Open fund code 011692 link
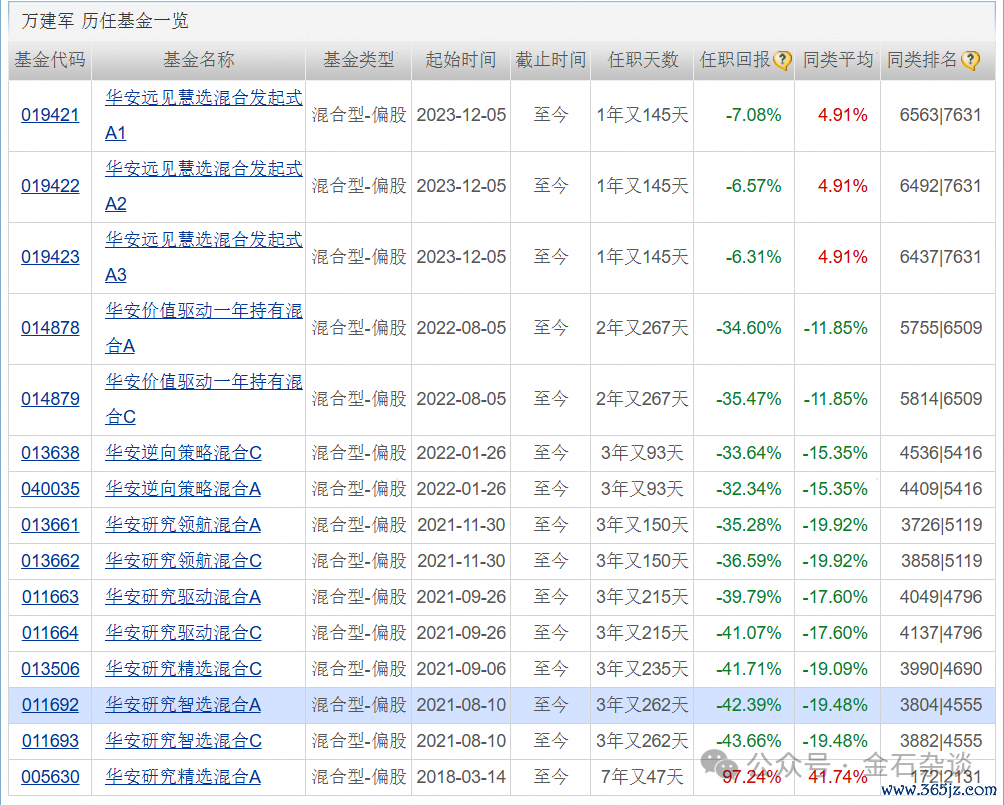The height and width of the screenshot is (805, 1004). (50, 705)
